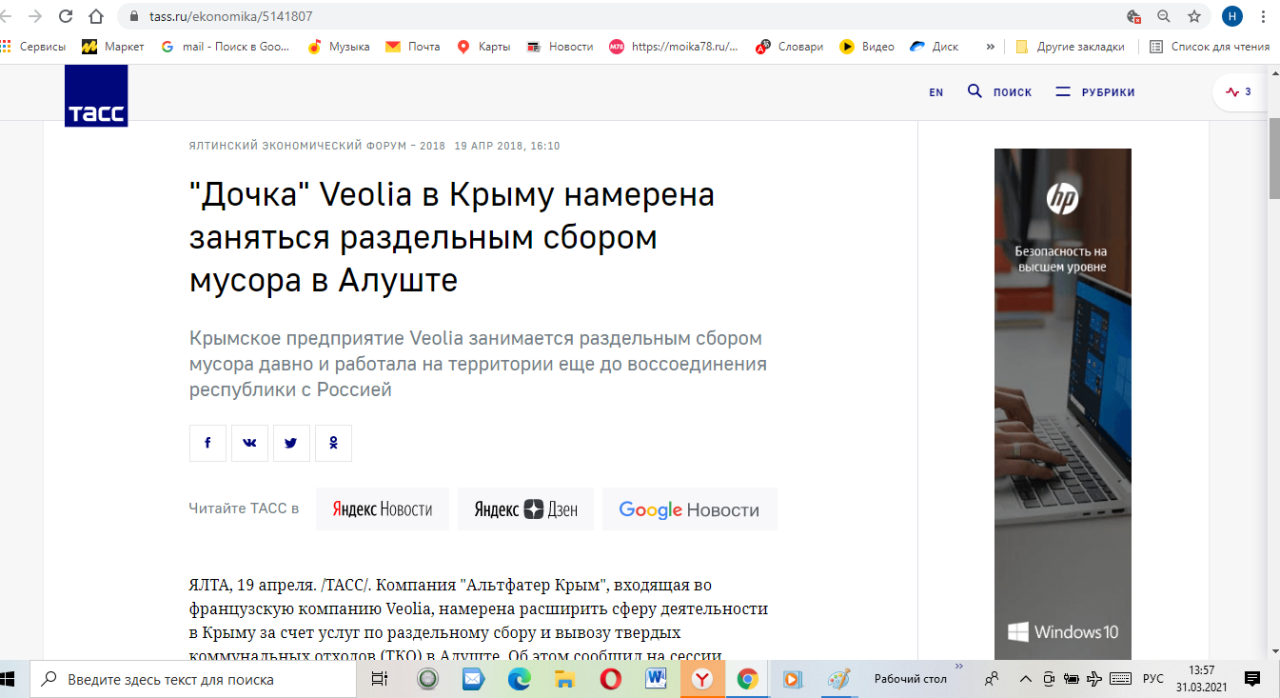
Task: Open the browser zoom control
Action: click(x=1163, y=17)
